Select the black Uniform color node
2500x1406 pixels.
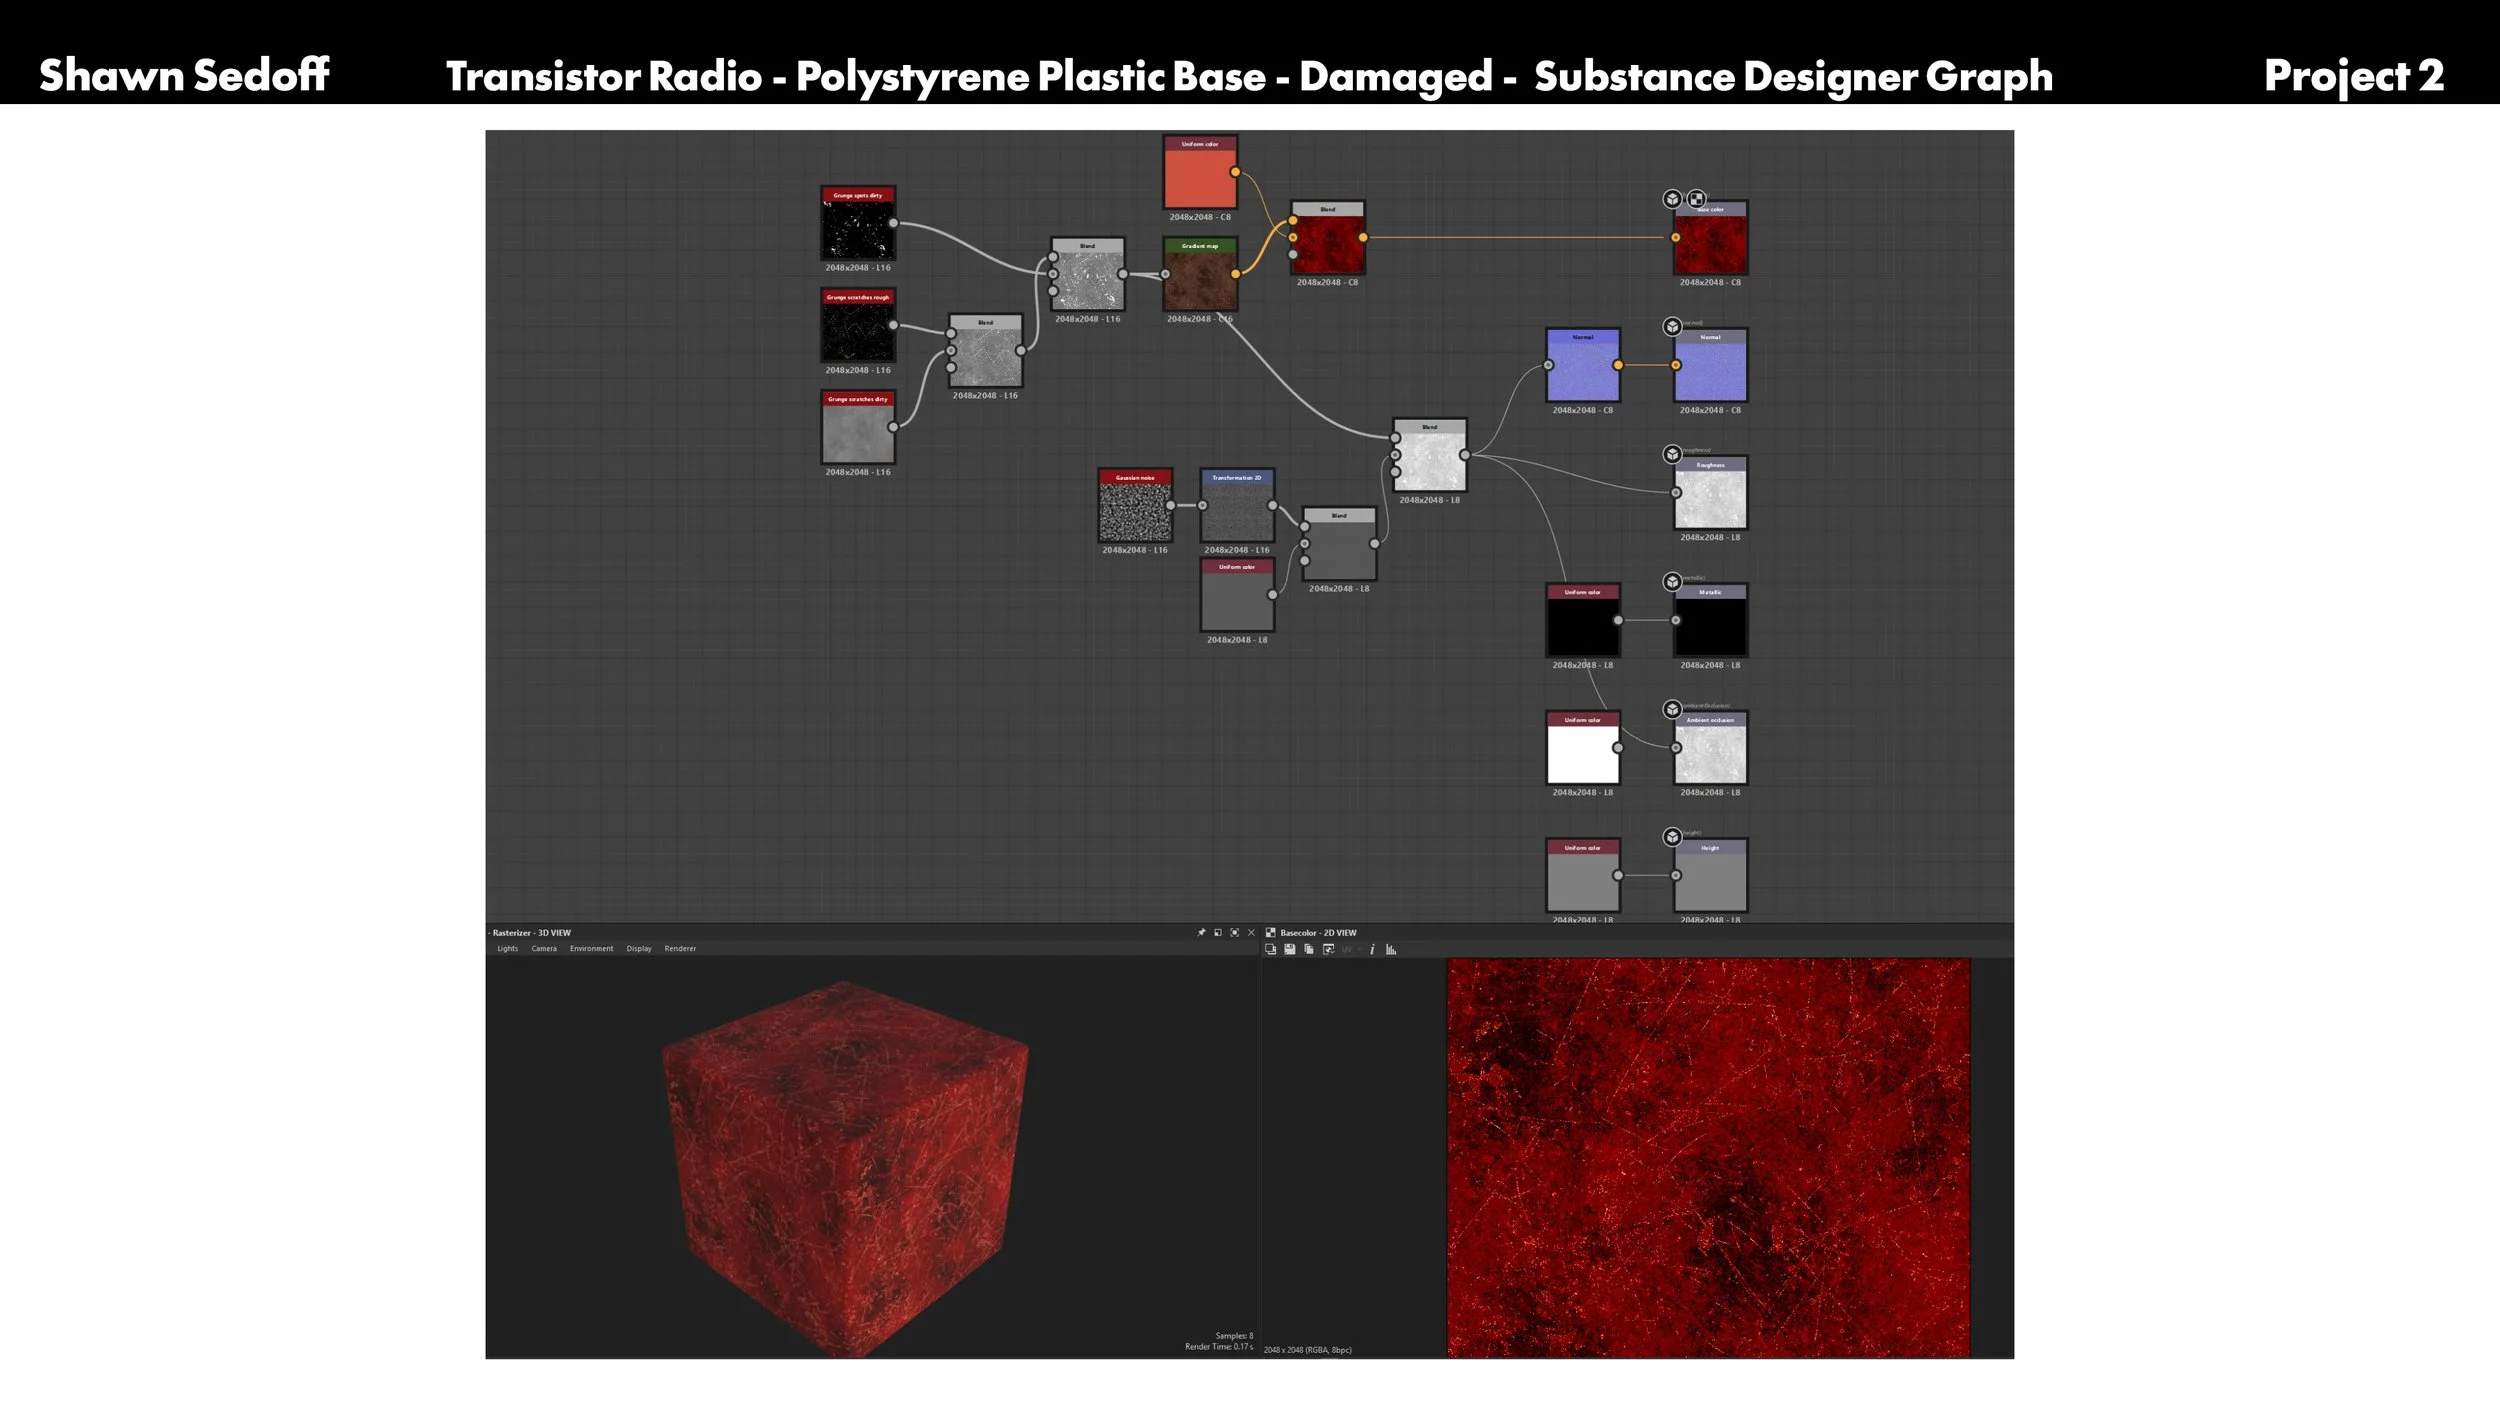pos(1583,620)
